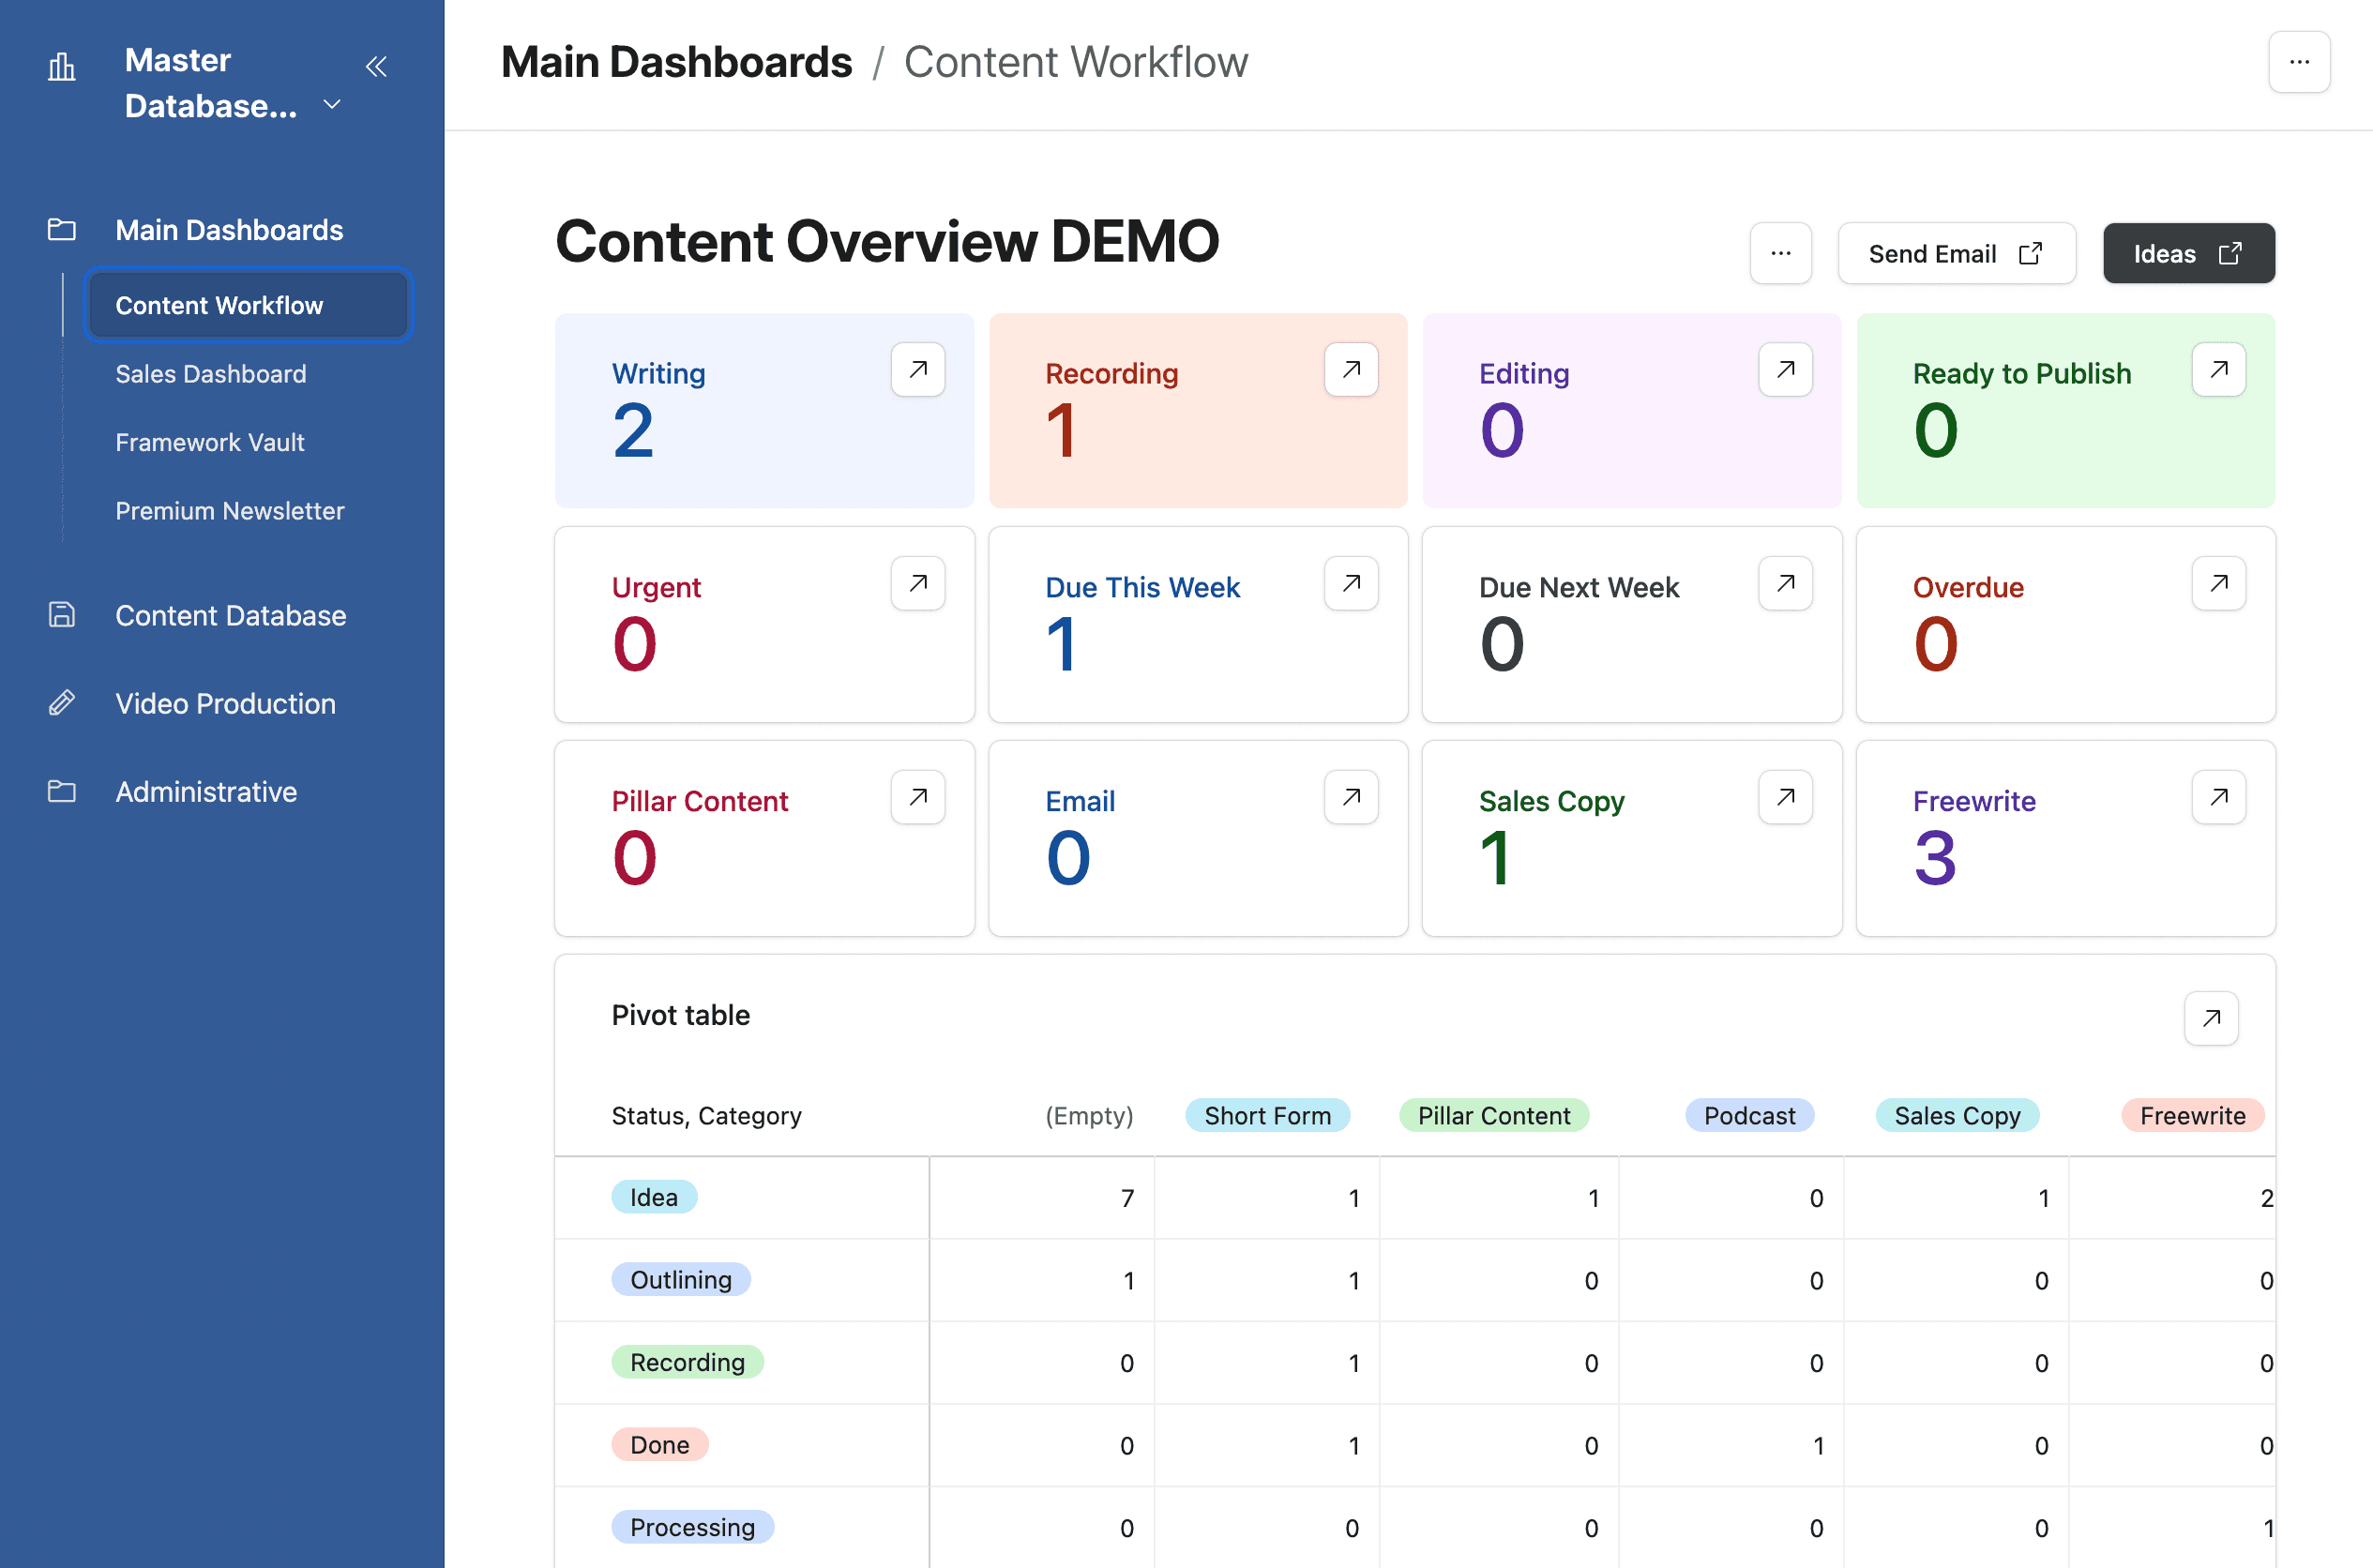This screenshot has height=1568, width=2373.
Task: Expand the Pivot table widget
Action: click(2211, 1018)
